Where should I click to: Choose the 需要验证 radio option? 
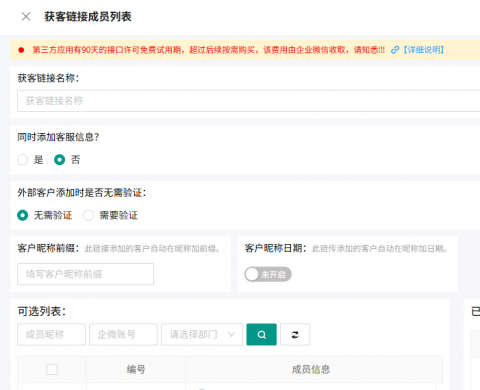click(x=88, y=215)
